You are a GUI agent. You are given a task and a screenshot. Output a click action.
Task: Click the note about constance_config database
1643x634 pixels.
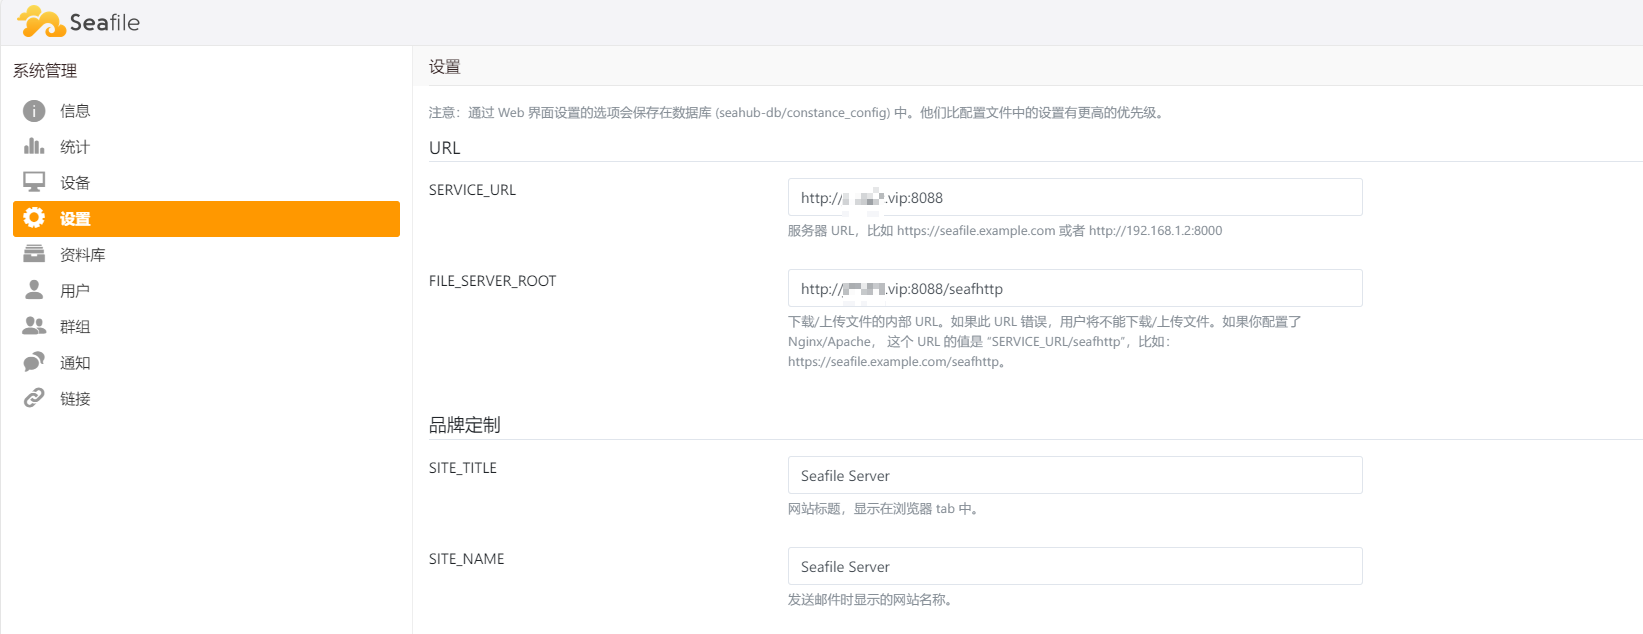pyautogui.click(x=797, y=113)
